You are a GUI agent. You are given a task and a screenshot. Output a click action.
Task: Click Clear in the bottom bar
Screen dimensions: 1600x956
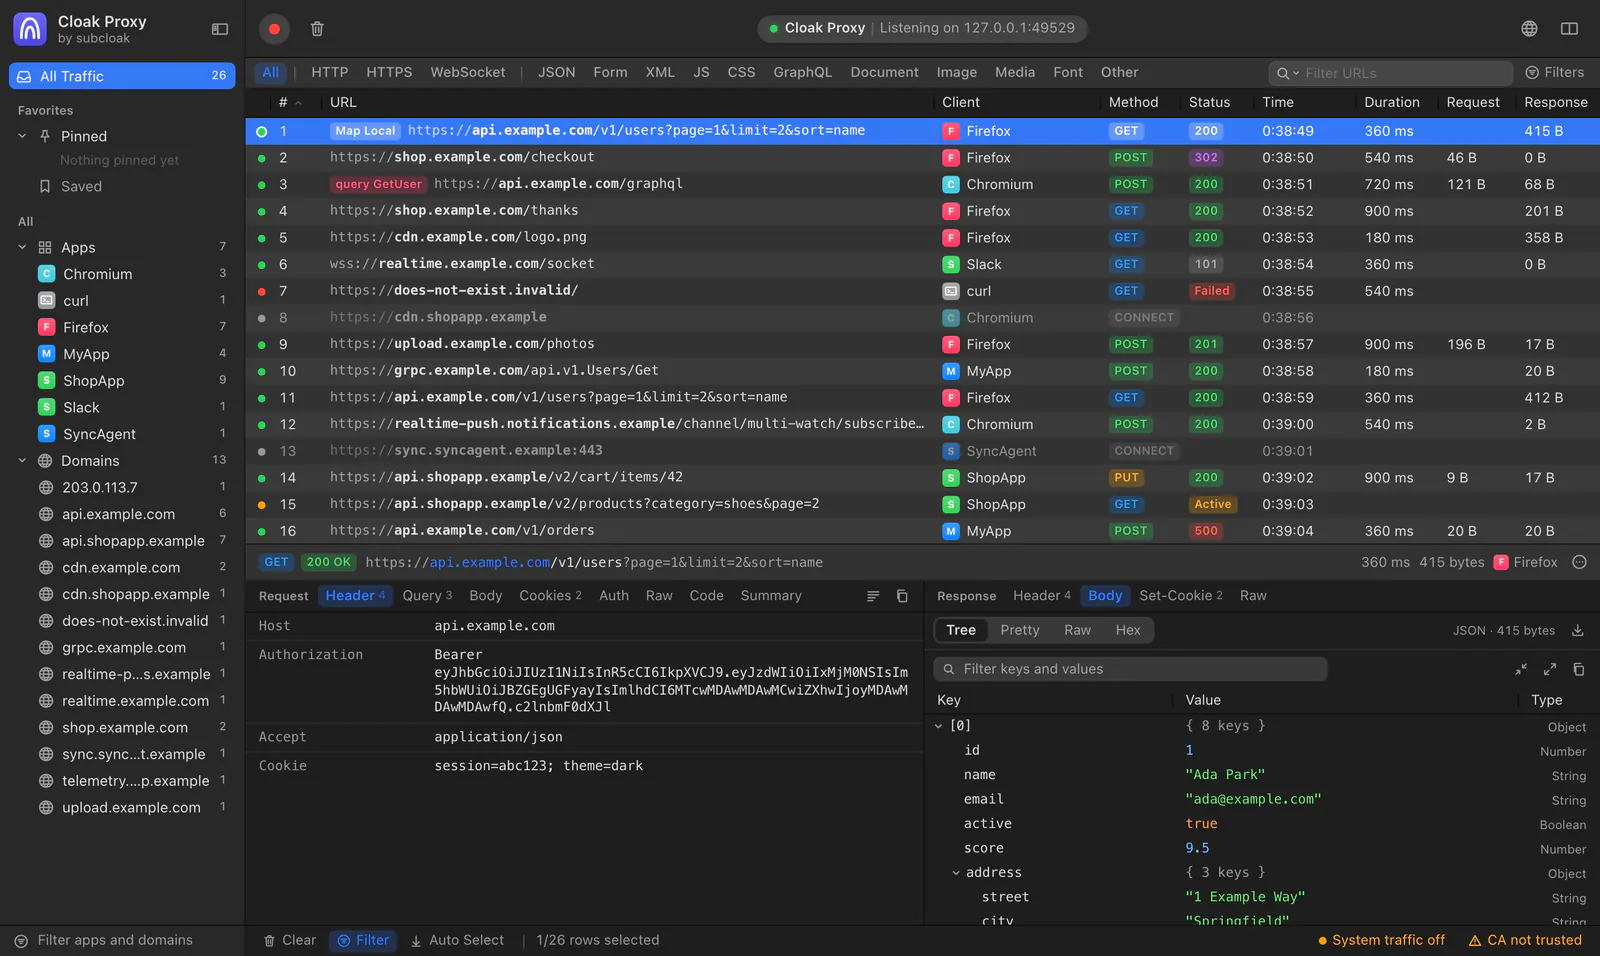(x=289, y=941)
